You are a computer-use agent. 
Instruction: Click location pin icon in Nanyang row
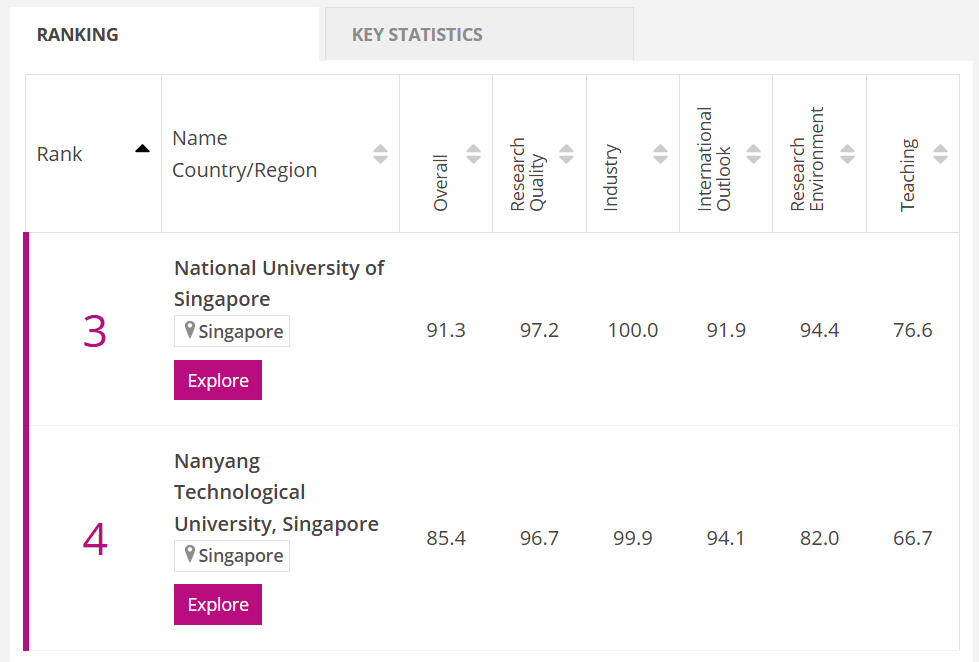190,554
